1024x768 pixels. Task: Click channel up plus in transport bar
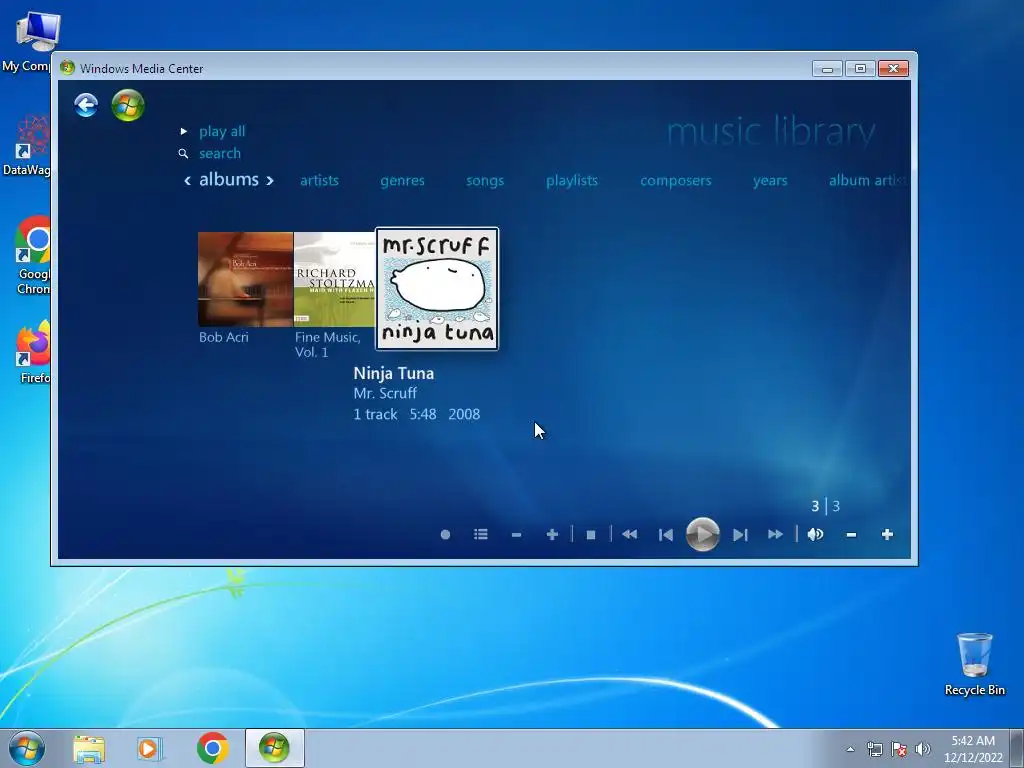click(552, 535)
